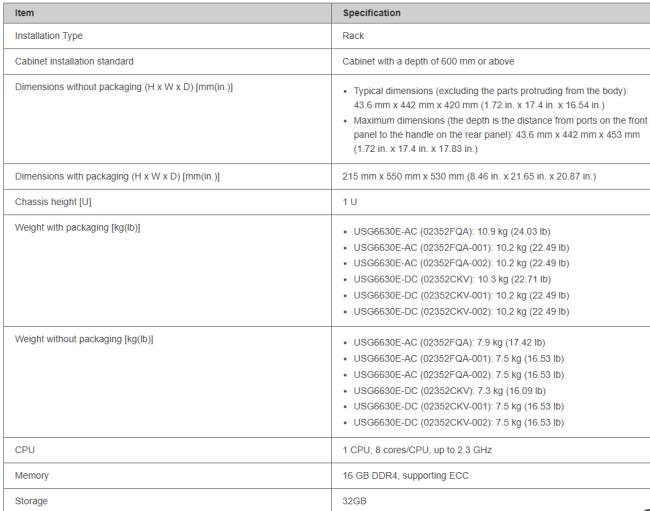Select the "Installation Type" row label
The image size is (650, 511).
(49, 36)
